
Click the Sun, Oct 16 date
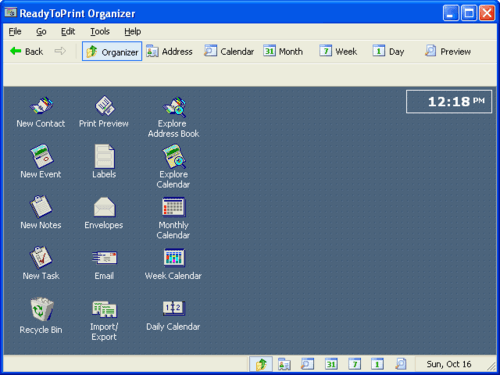449,364
